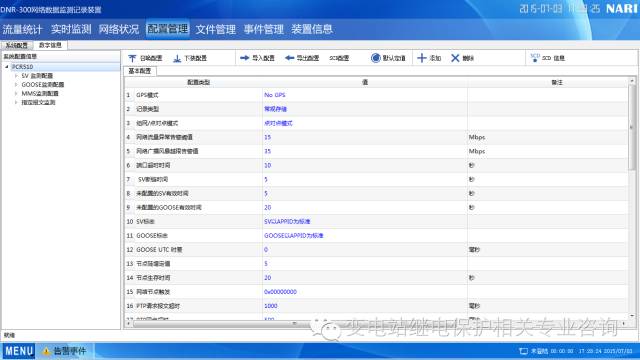This screenshot has height=360, width=640.
Task: Open the 装置信息 menu
Action: tap(312, 29)
